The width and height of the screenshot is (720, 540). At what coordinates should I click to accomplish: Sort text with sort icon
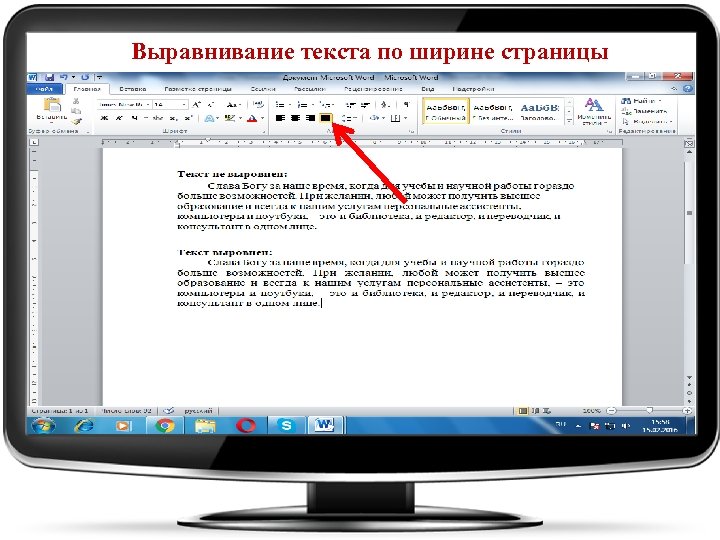pyautogui.click(x=386, y=105)
